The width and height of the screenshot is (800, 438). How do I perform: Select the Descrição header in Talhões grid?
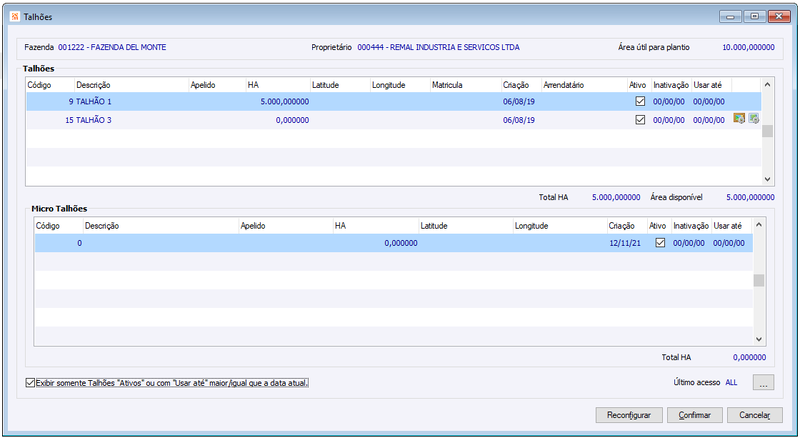tap(93, 85)
